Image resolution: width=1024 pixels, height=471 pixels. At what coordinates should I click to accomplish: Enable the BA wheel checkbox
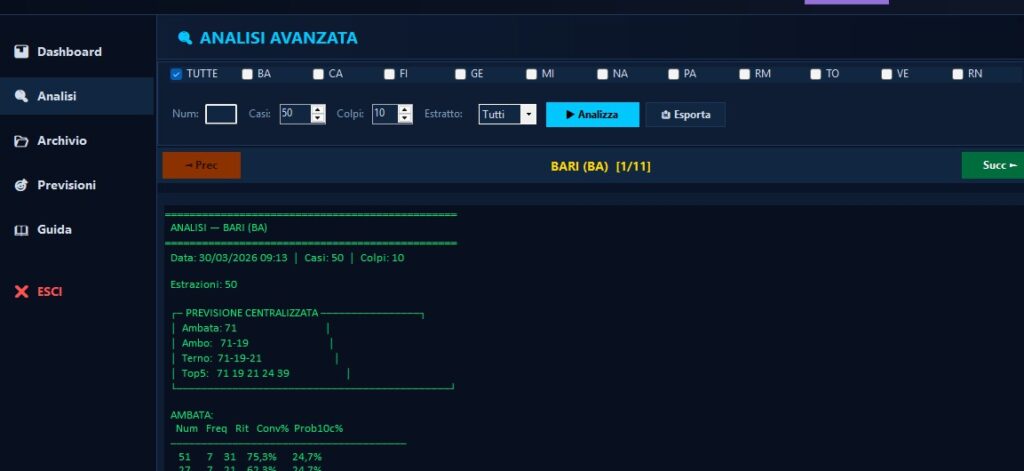point(247,74)
